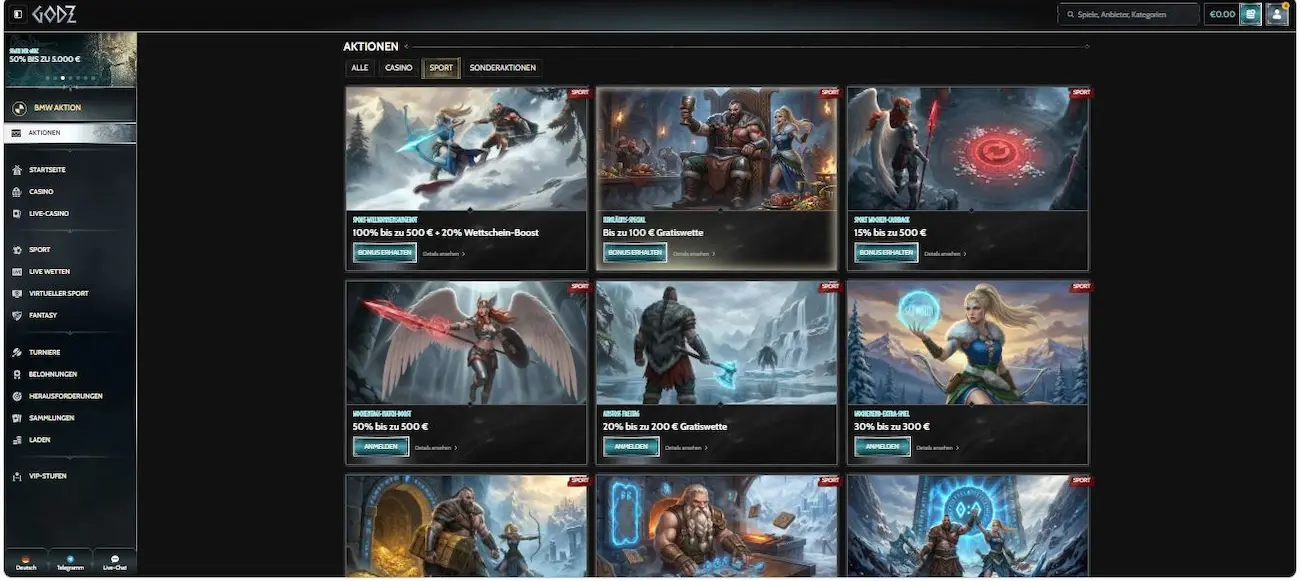Click Anmelden on the 20% Gratiswette offer
1300x581 pixels.
[x=631, y=447]
